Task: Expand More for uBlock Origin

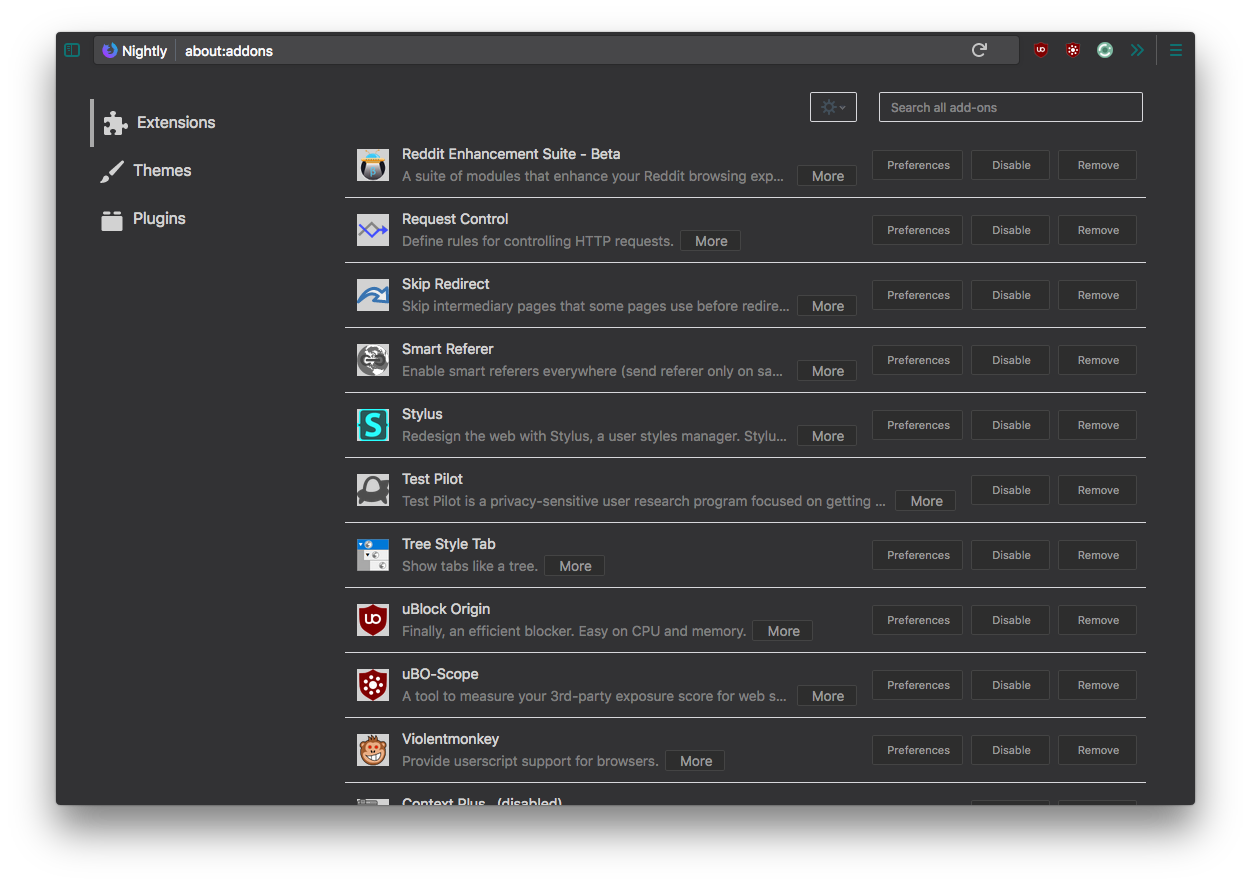Action: 783,631
